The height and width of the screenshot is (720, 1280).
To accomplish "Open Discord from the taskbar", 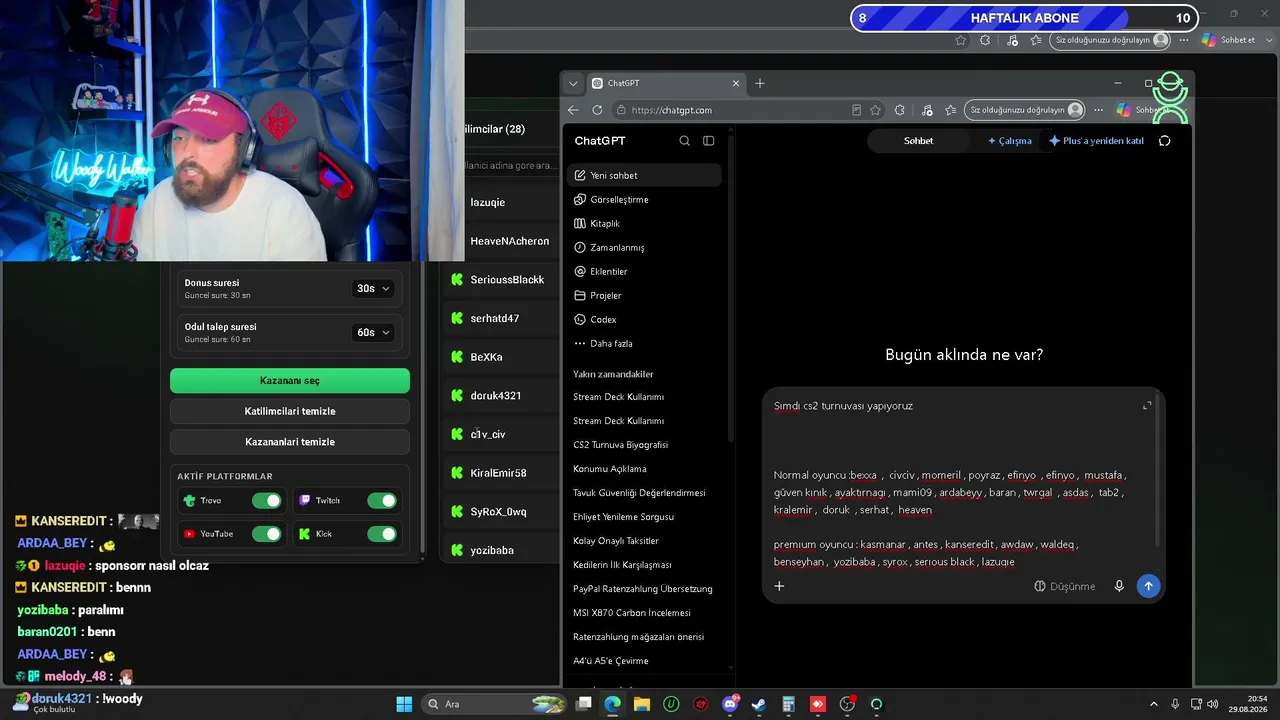I will [730, 704].
